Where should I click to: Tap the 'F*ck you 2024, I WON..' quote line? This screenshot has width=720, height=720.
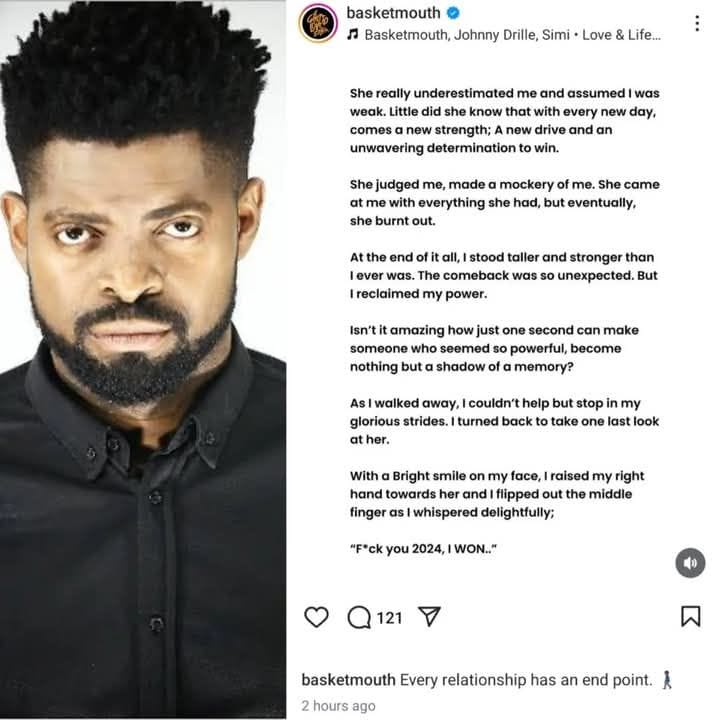pos(423,549)
